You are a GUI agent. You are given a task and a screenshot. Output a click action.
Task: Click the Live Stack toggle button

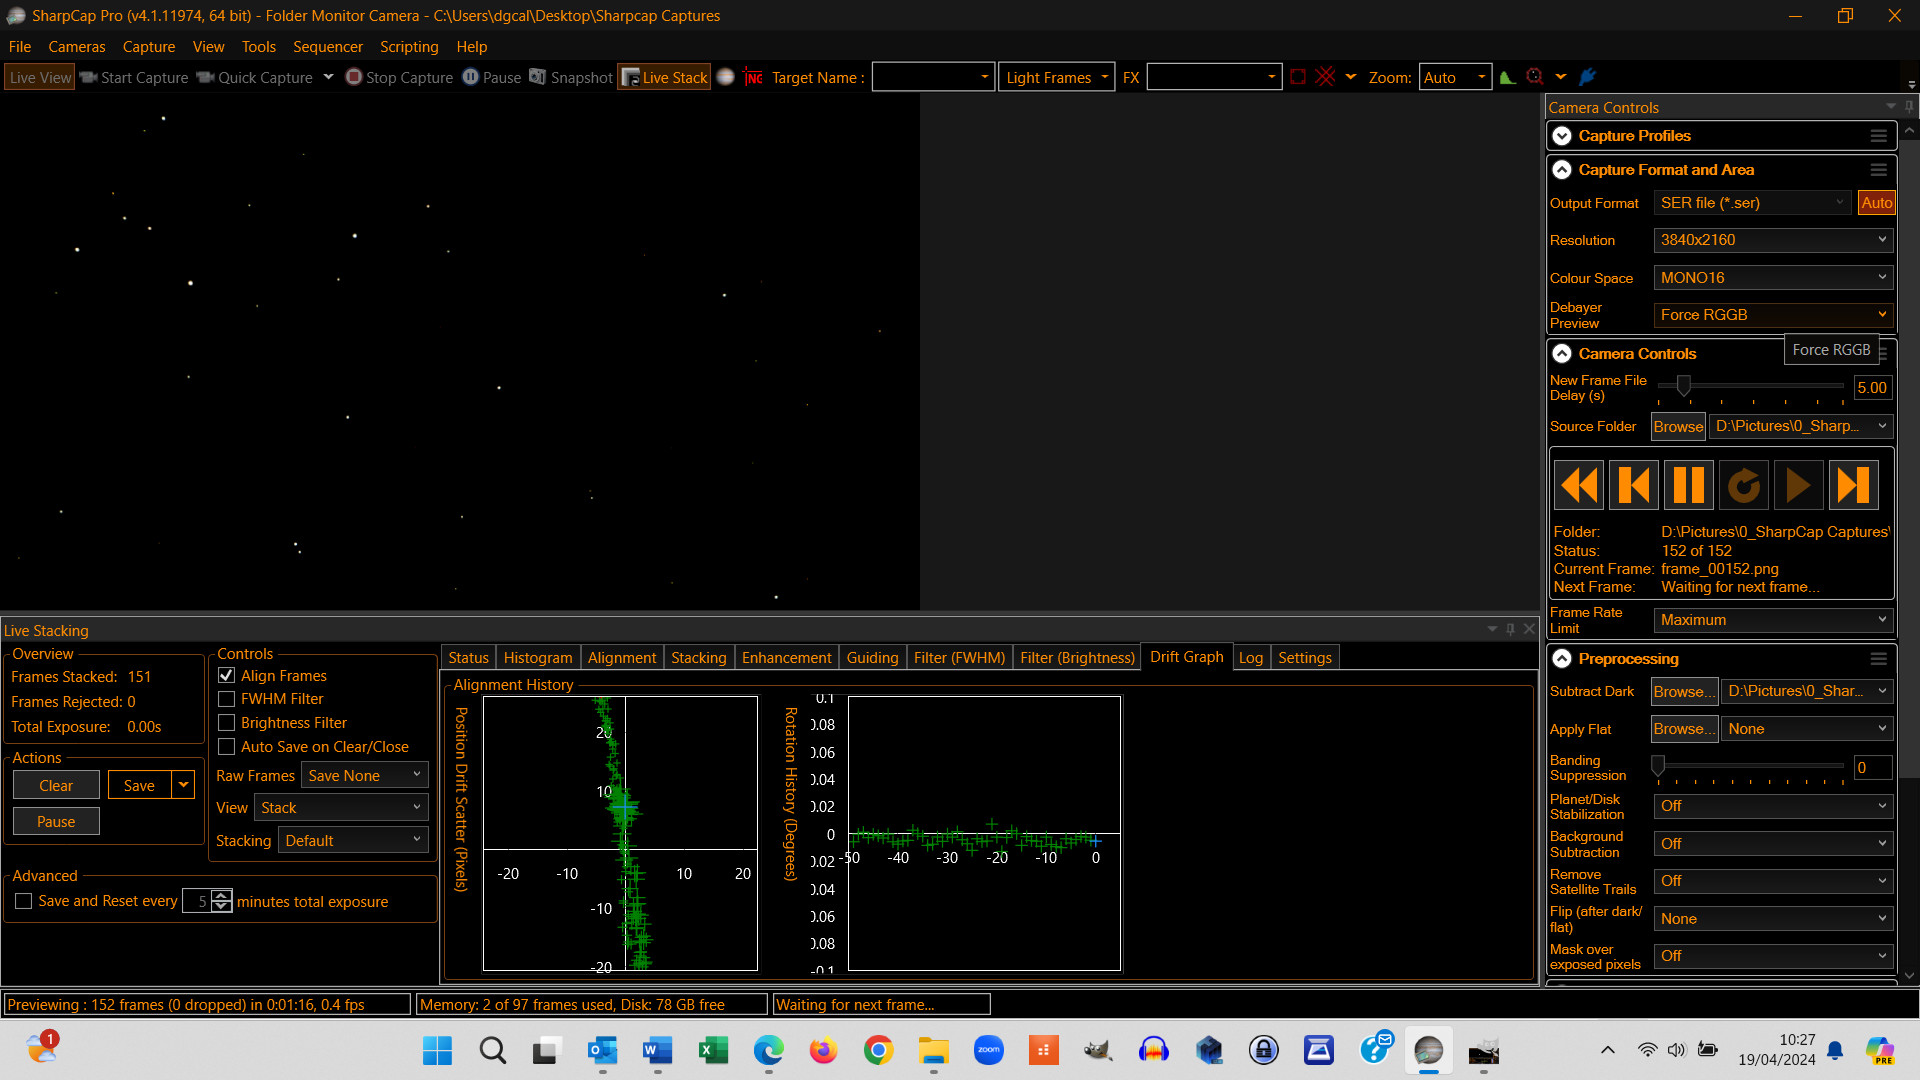click(665, 76)
